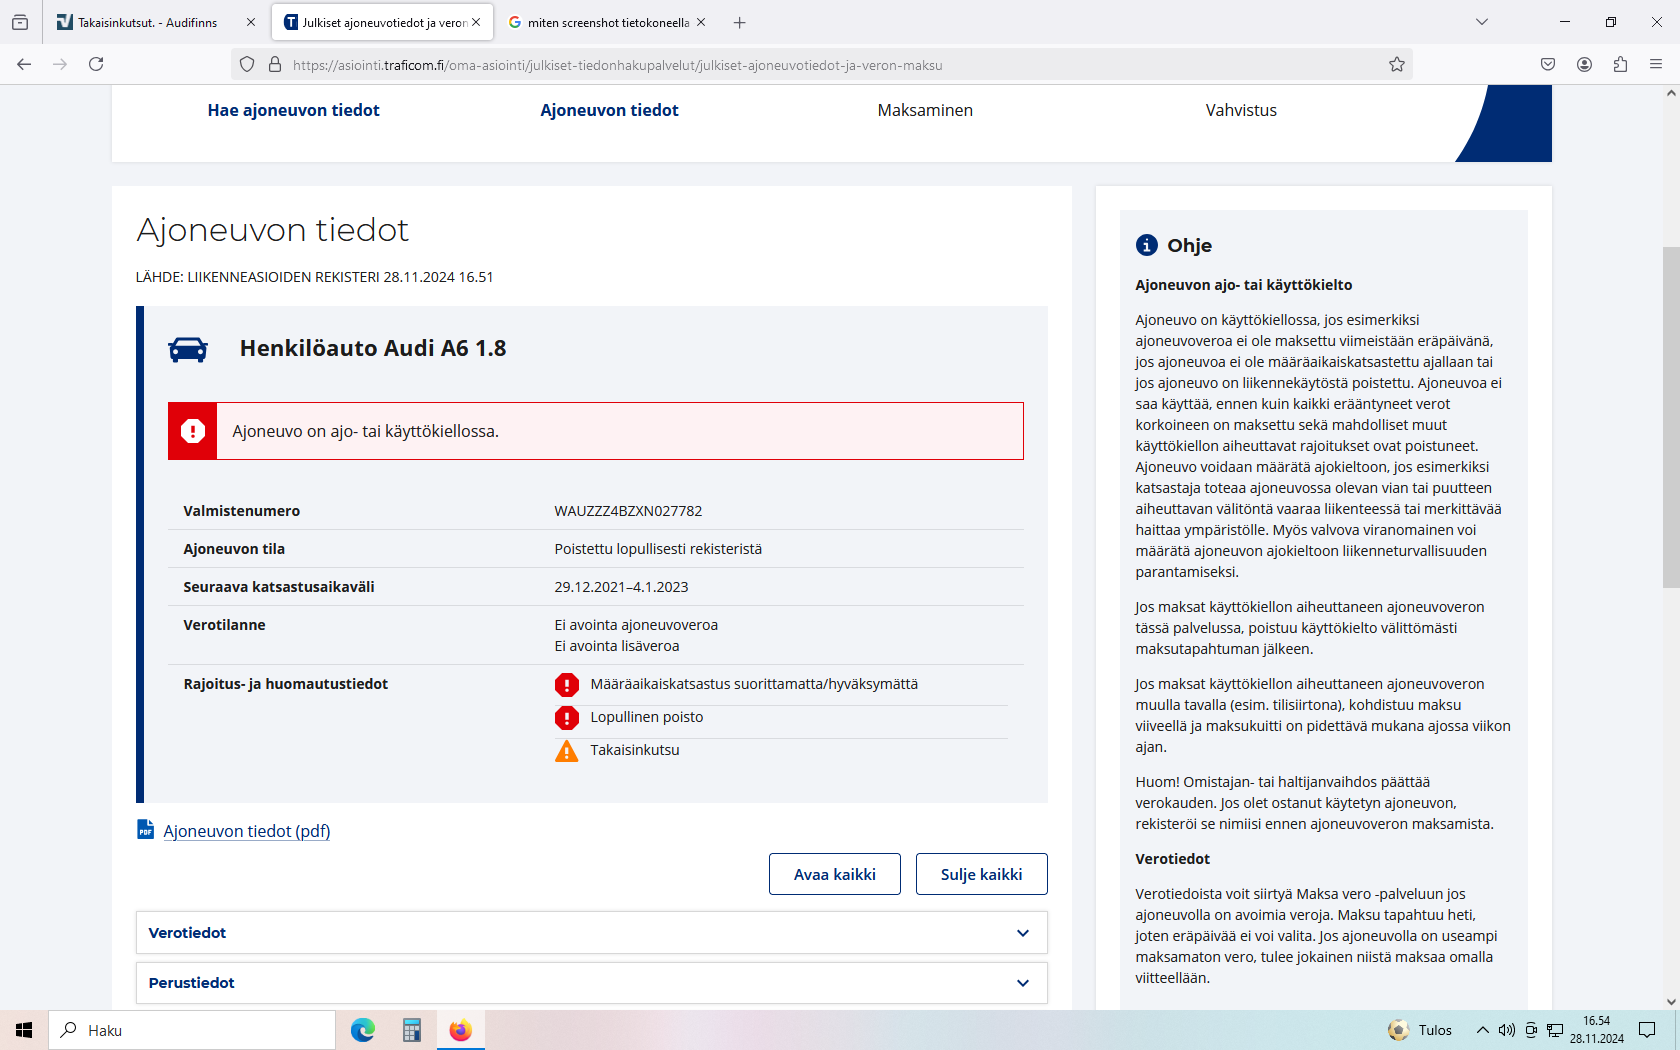The image size is (1680, 1050).
Task: Open Calculator from the taskbar
Action: click(411, 1030)
